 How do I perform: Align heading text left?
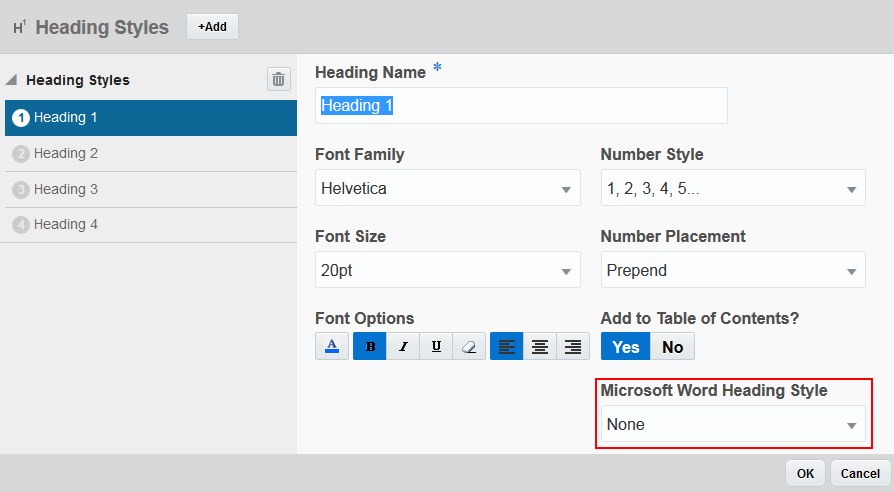[507, 347]
